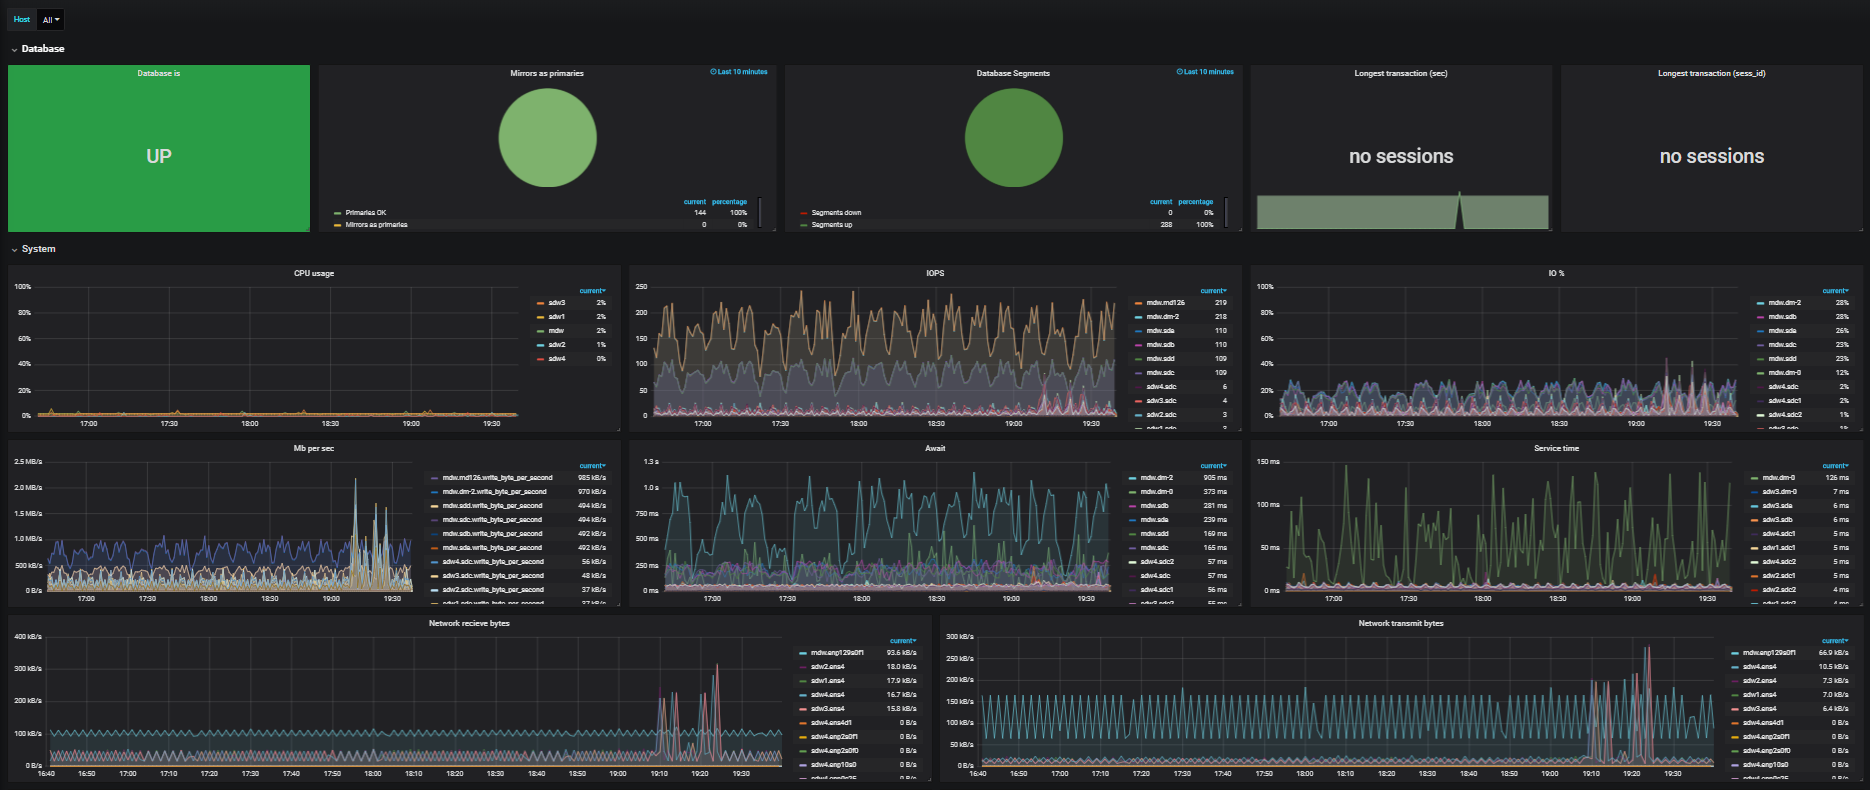Image resolution: width=1870 pixels, height=790 pixels.
Task: Sort IOPS legend by current column header
Action: pyautogui.click(x=1212, y=291)
